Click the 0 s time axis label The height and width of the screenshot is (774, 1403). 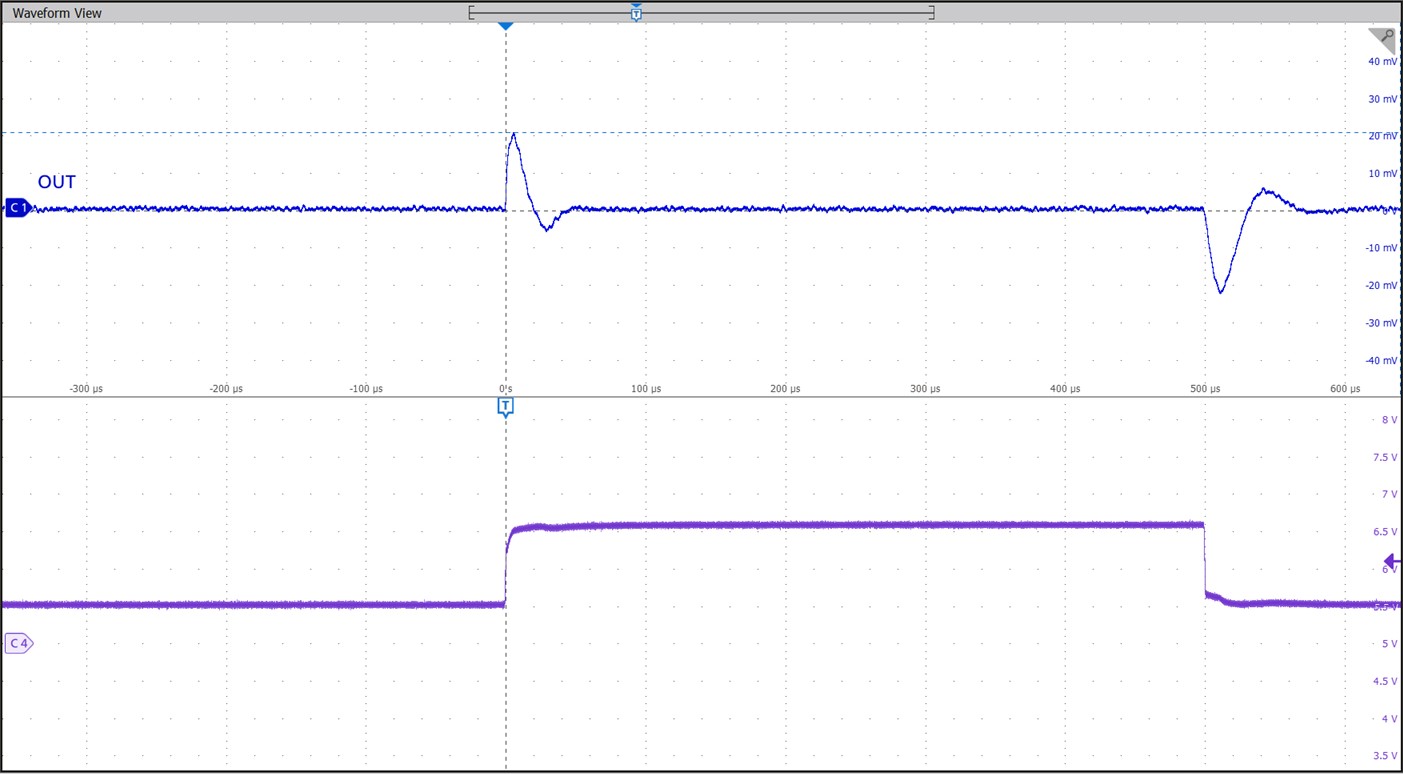pyautogui.click(x=505, y=389)
